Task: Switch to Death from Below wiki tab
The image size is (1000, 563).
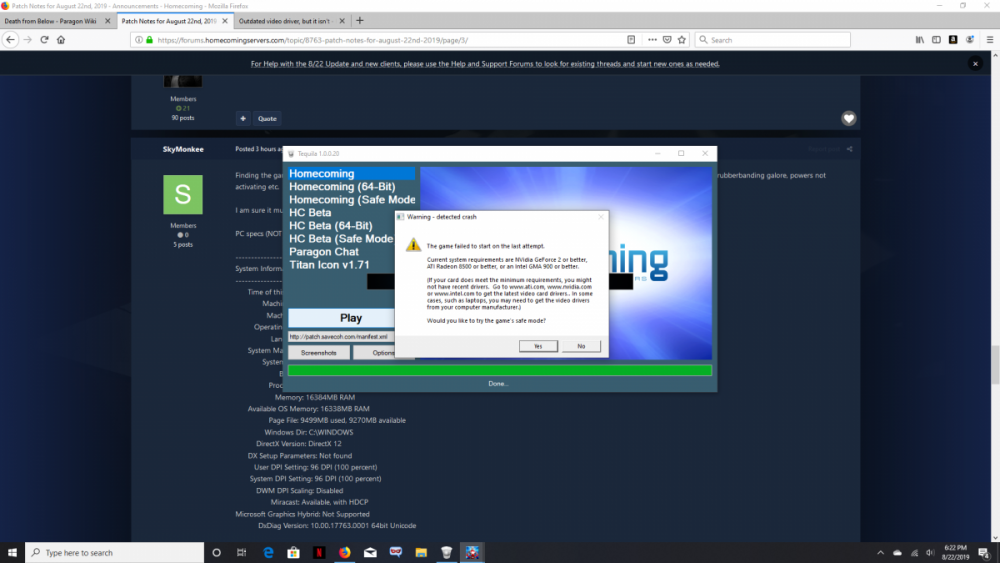Action: tap(56, 21)
